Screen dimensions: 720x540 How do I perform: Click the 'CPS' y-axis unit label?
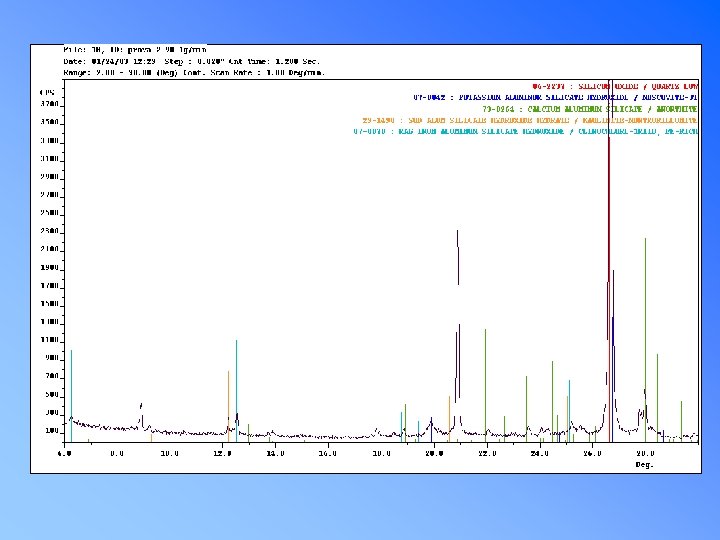tap(47, 92)
